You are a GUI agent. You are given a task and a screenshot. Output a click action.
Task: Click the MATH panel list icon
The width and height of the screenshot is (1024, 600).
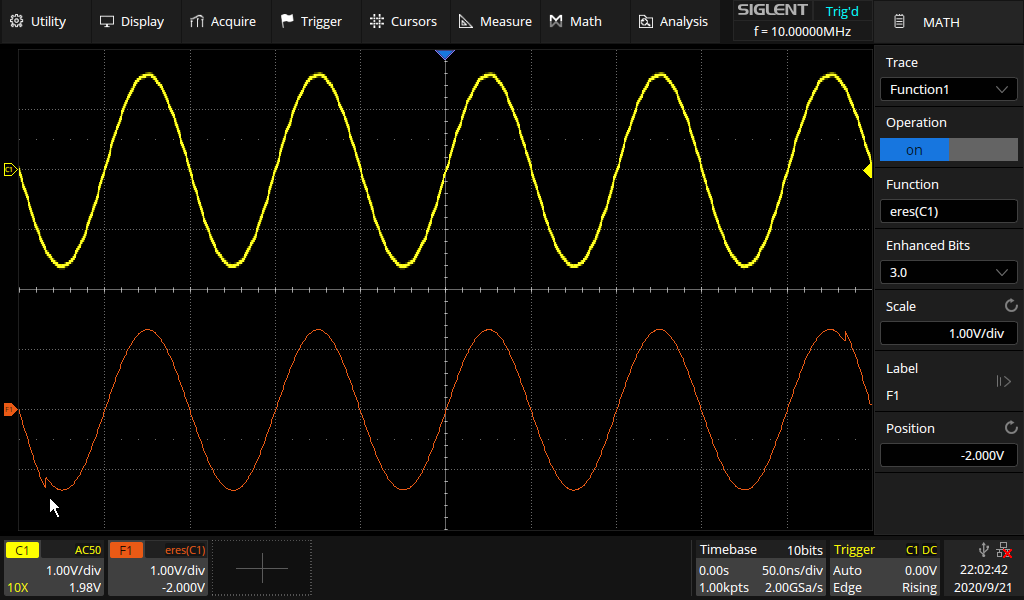click(899, 22)
